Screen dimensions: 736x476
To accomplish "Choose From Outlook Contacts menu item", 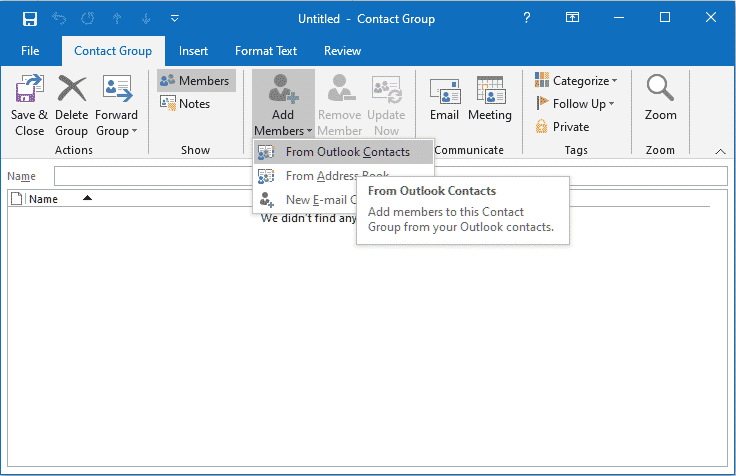I will pyautogui.click(x=343, y=152).
